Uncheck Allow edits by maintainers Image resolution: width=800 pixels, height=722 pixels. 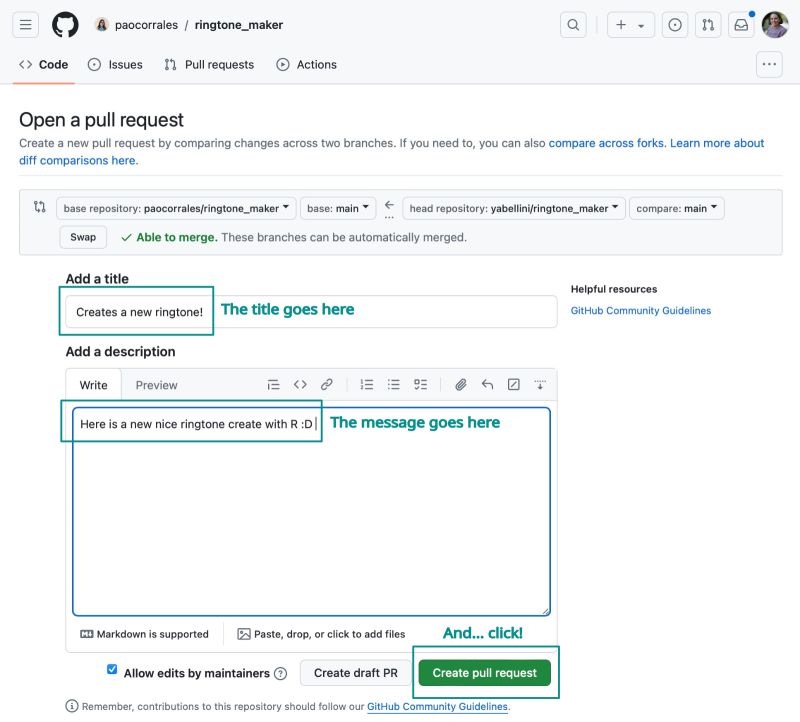coord(112,670)
